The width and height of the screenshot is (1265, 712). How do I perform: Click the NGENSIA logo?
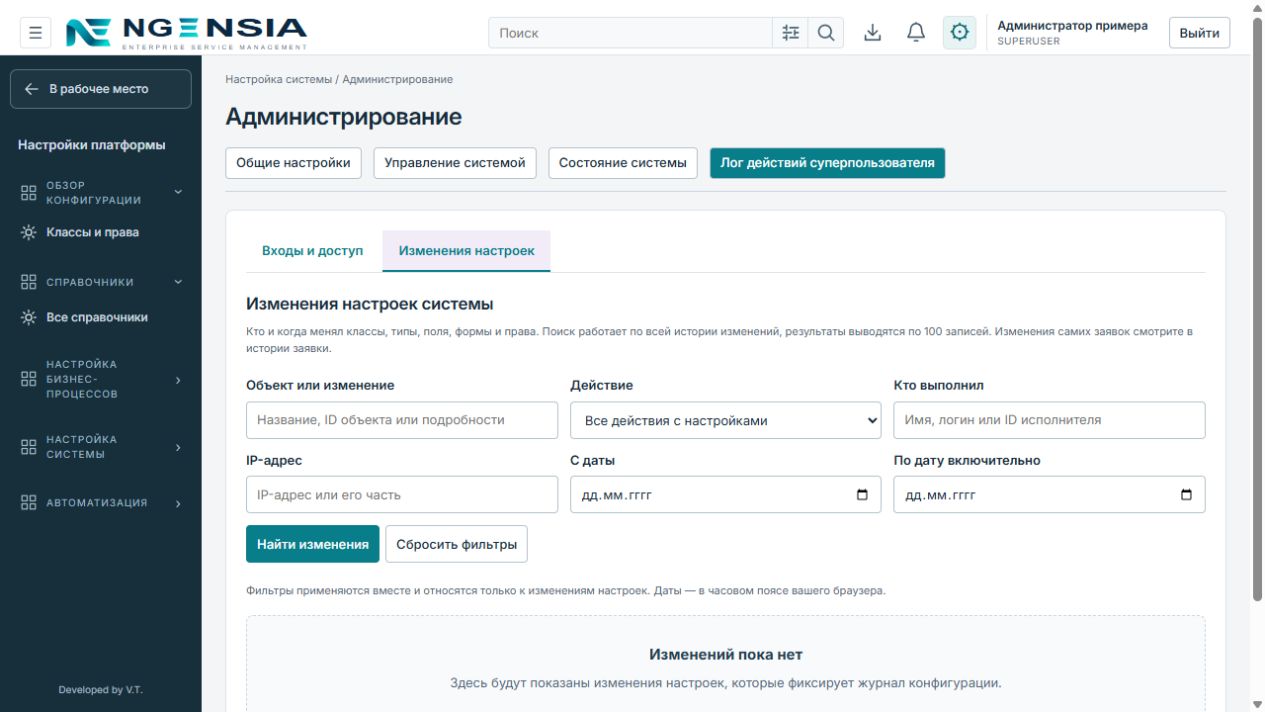pos(187,33)
